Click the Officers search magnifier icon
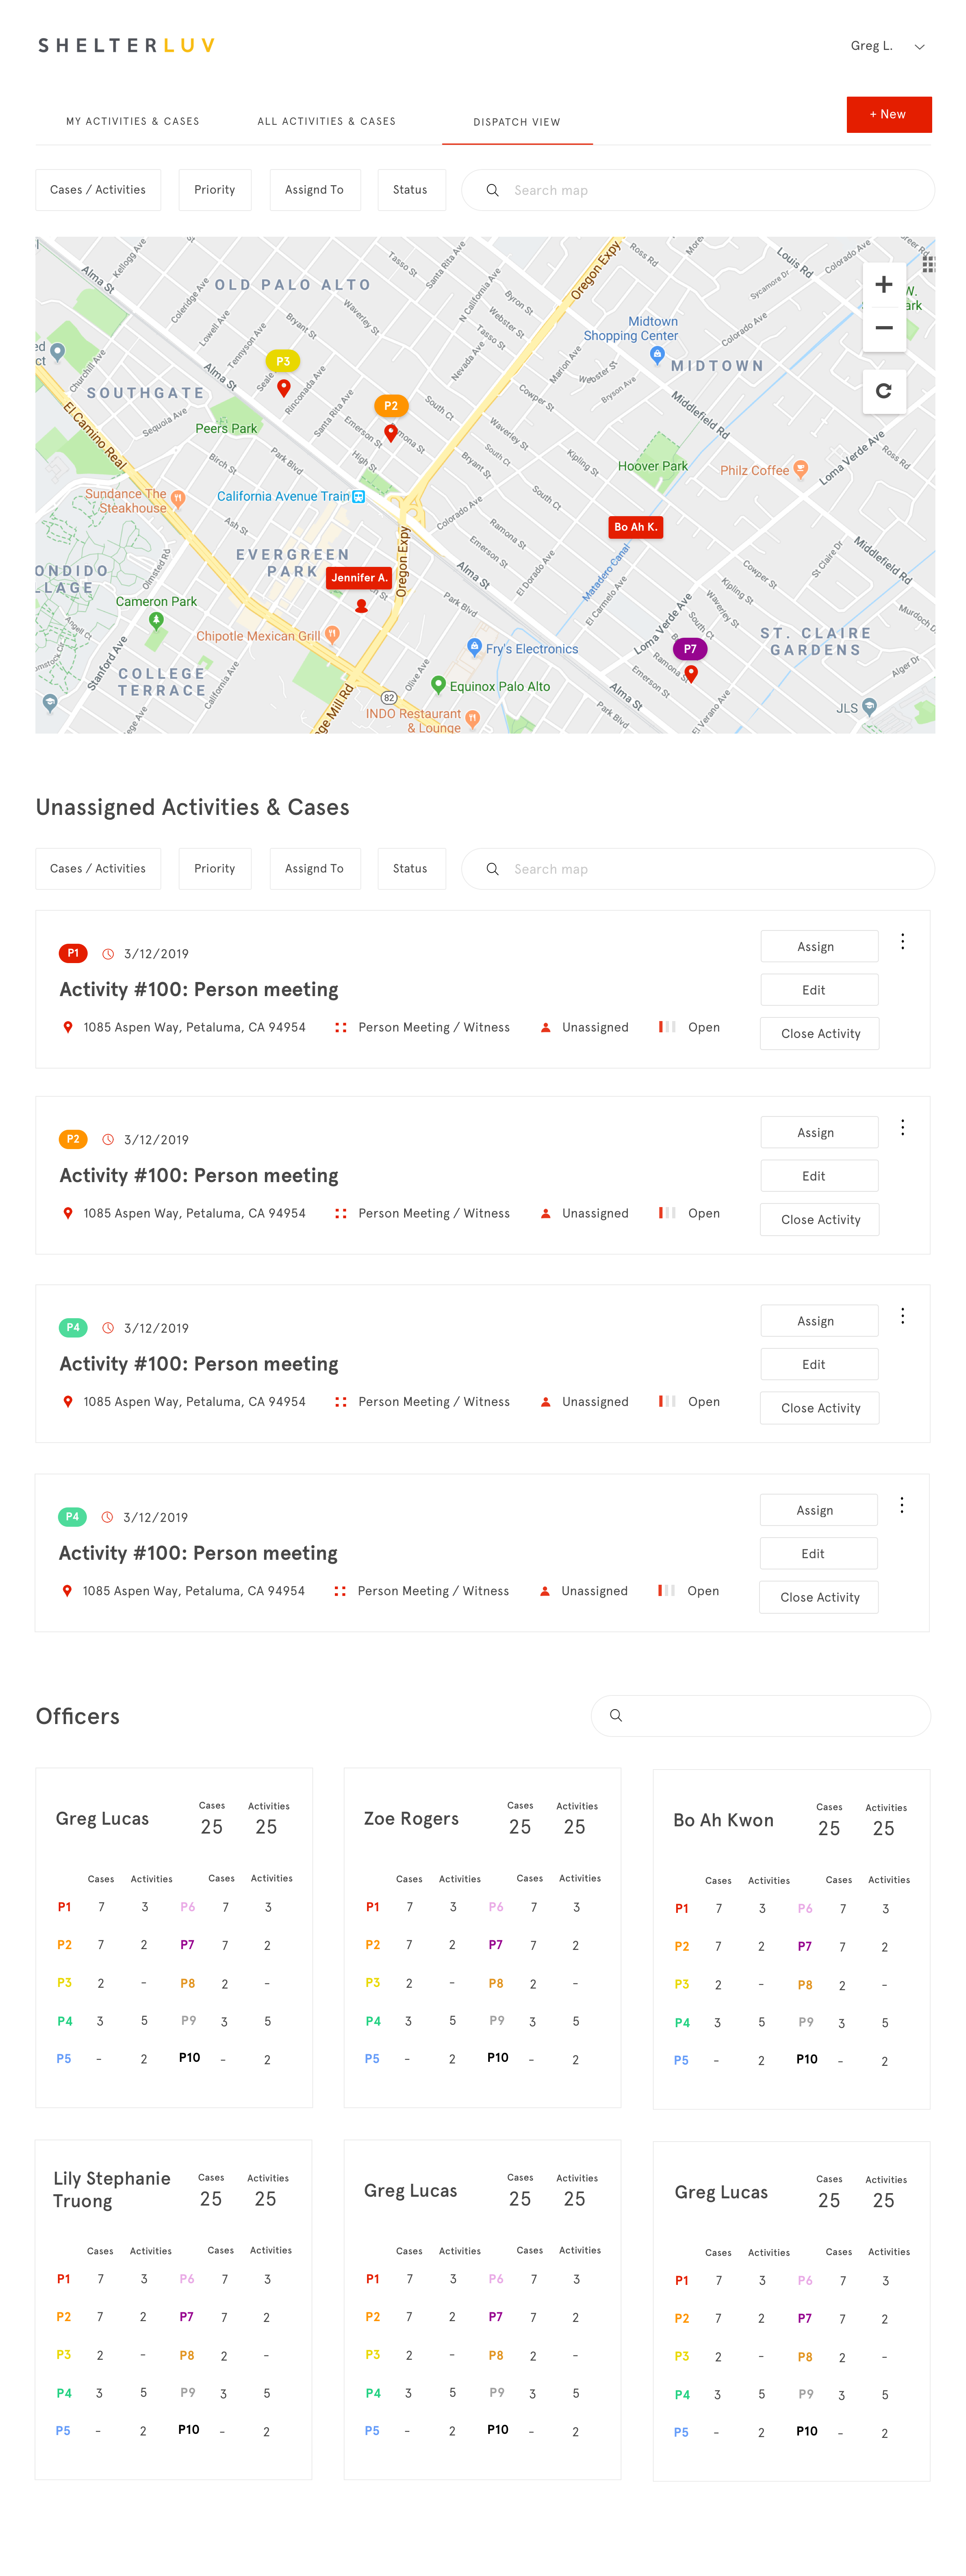The image size is (966, 2576). pyautogui.click(x=616, y=1715)
